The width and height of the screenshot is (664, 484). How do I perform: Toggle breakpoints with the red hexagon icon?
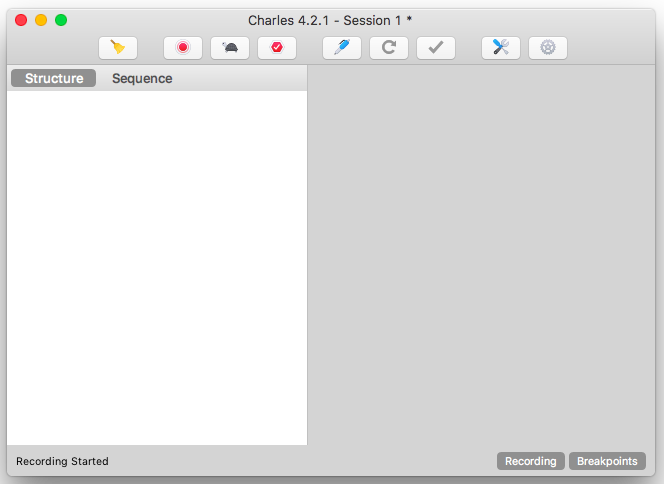coord(277,47)
